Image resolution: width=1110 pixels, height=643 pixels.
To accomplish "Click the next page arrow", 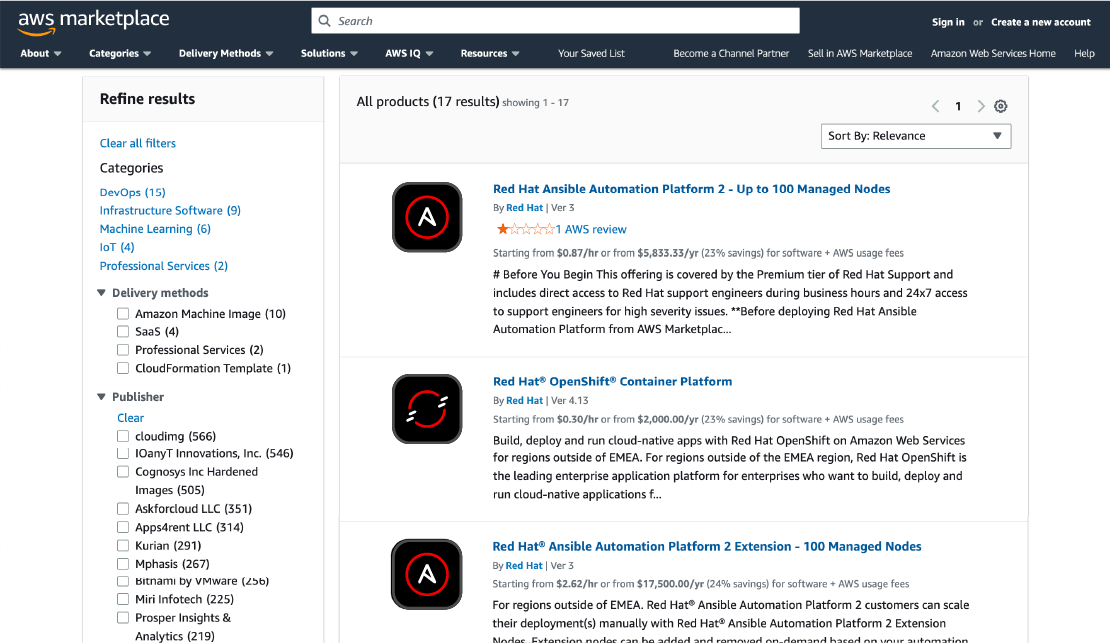I will coord(981,106).
